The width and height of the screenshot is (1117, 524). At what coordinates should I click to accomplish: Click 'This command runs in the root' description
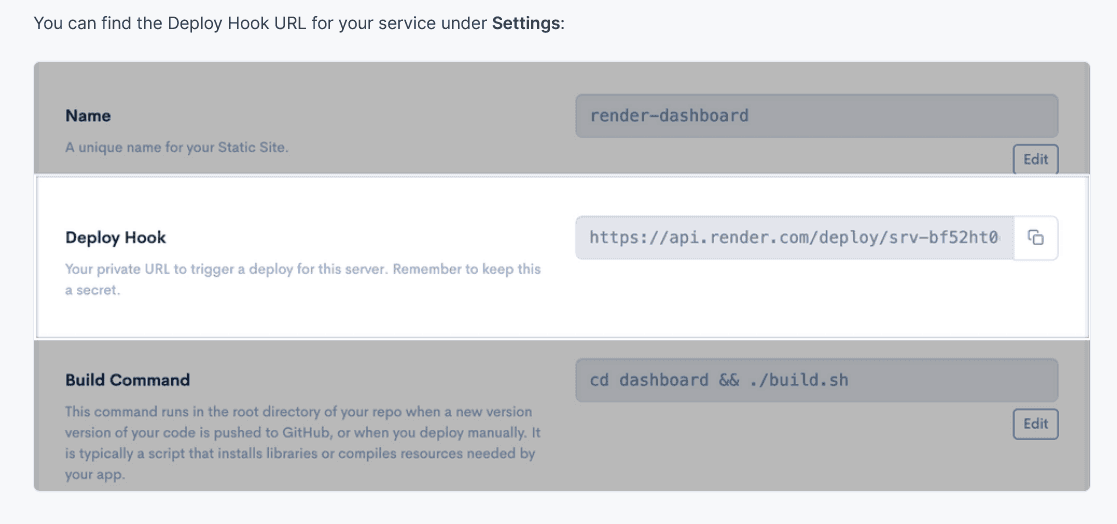(x=298, y=412)
